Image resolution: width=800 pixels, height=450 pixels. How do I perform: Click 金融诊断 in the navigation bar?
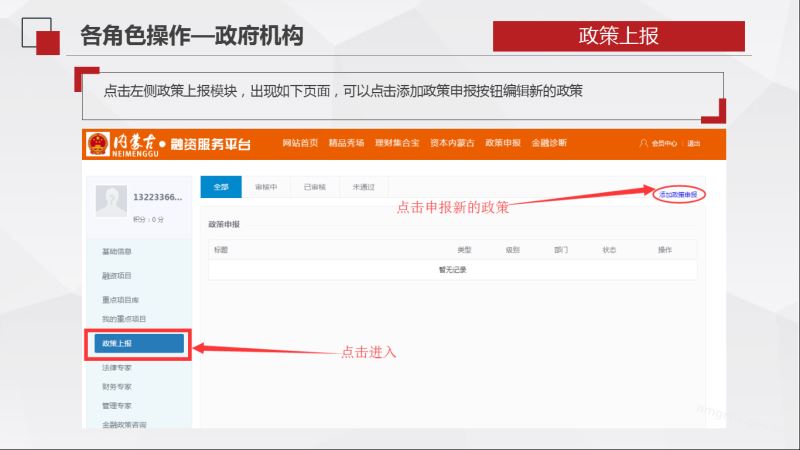click(549, 143)
